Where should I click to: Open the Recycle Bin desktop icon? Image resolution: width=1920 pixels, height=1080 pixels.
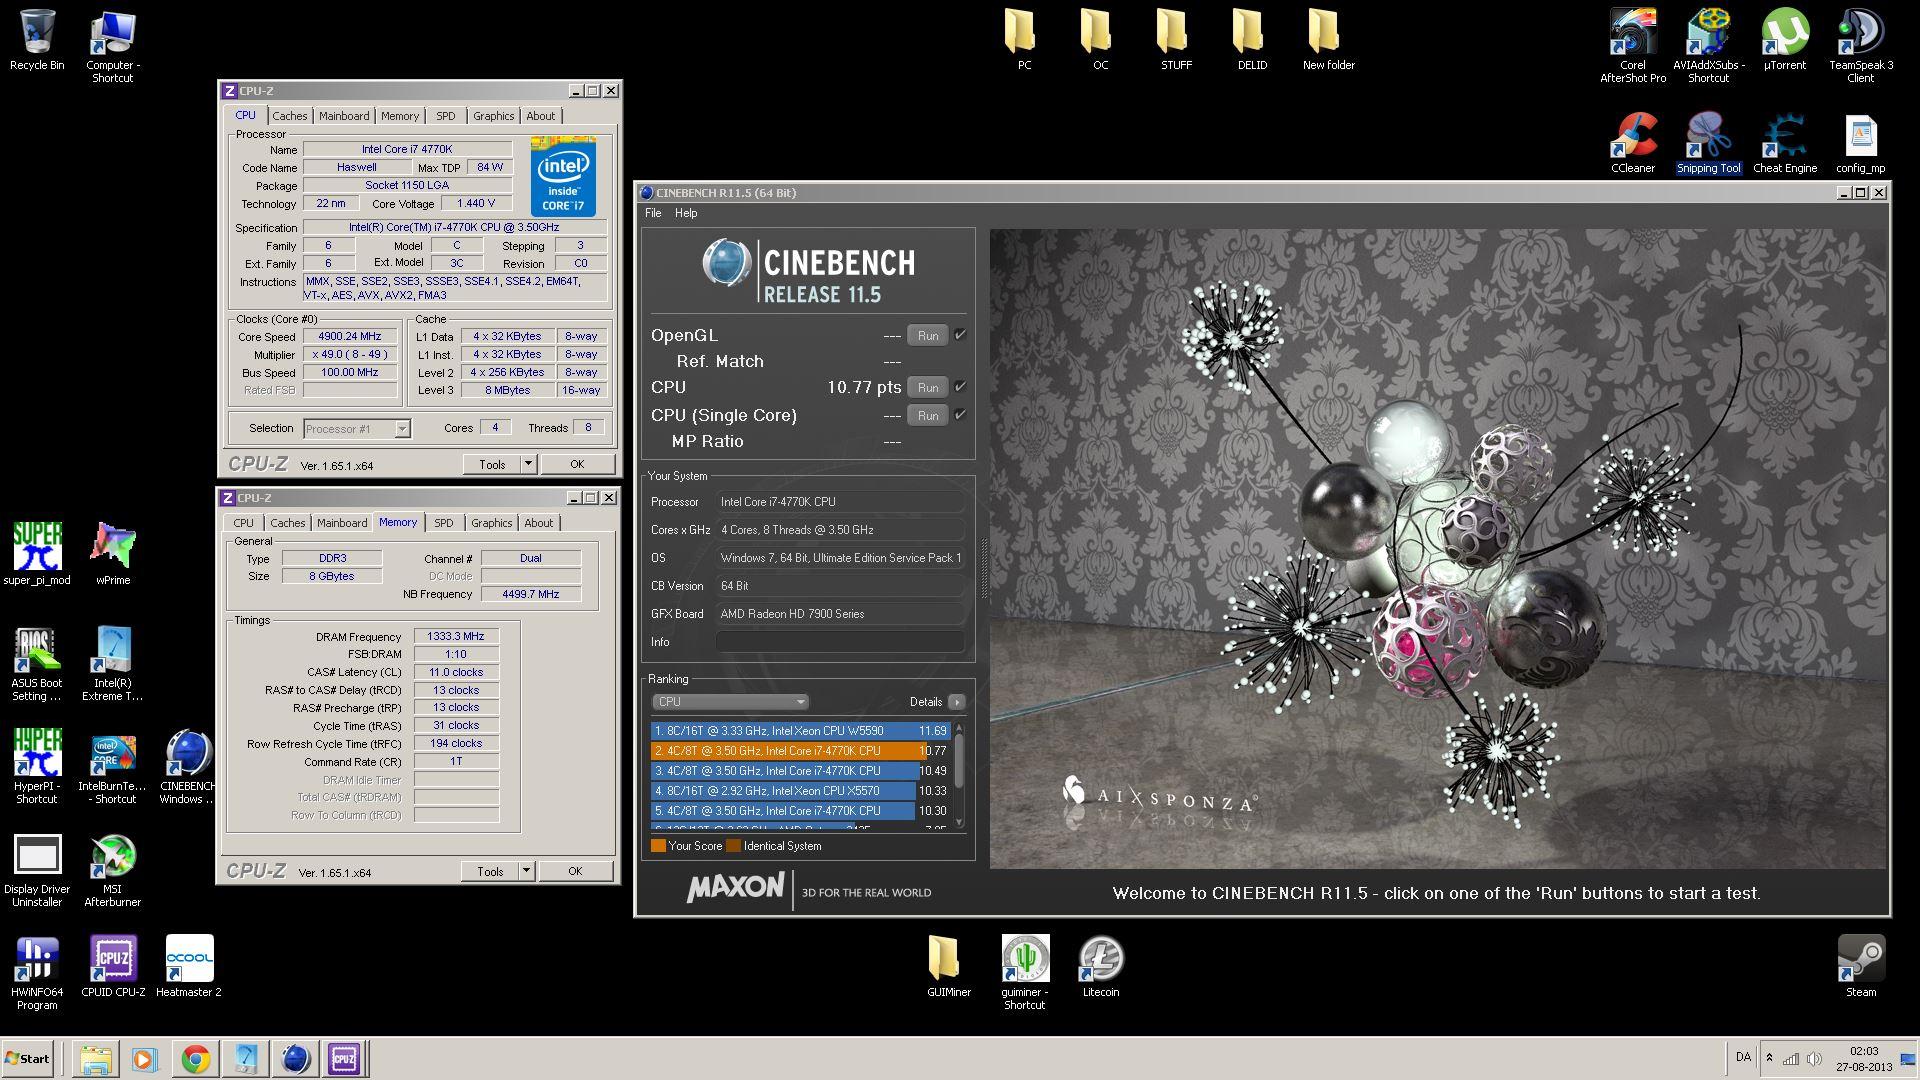coord(37,40)
